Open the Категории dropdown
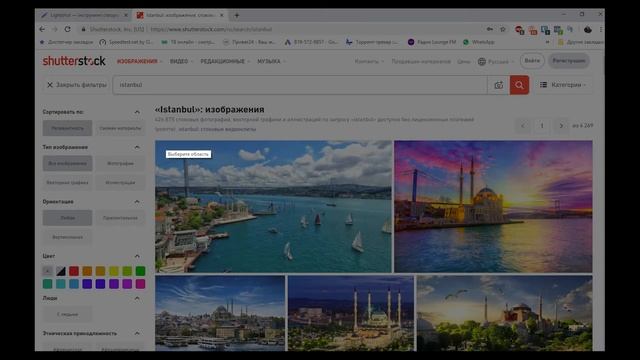Image resolution: width=640 pixels, height=360 pixels. pyautogui.click(x=563, y=85)
